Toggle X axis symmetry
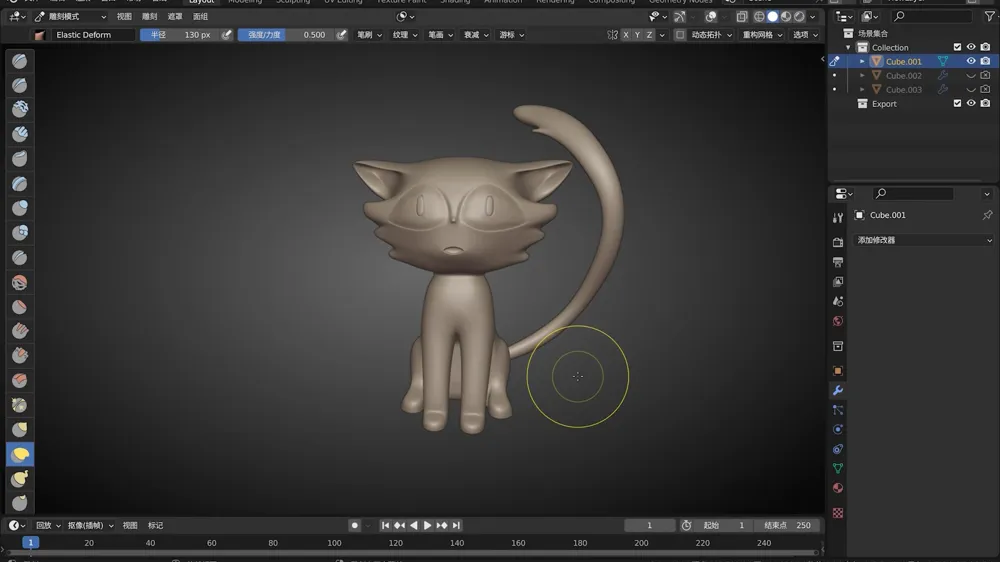The width and height of the screenshot is (1000, 562). (626, 35)
